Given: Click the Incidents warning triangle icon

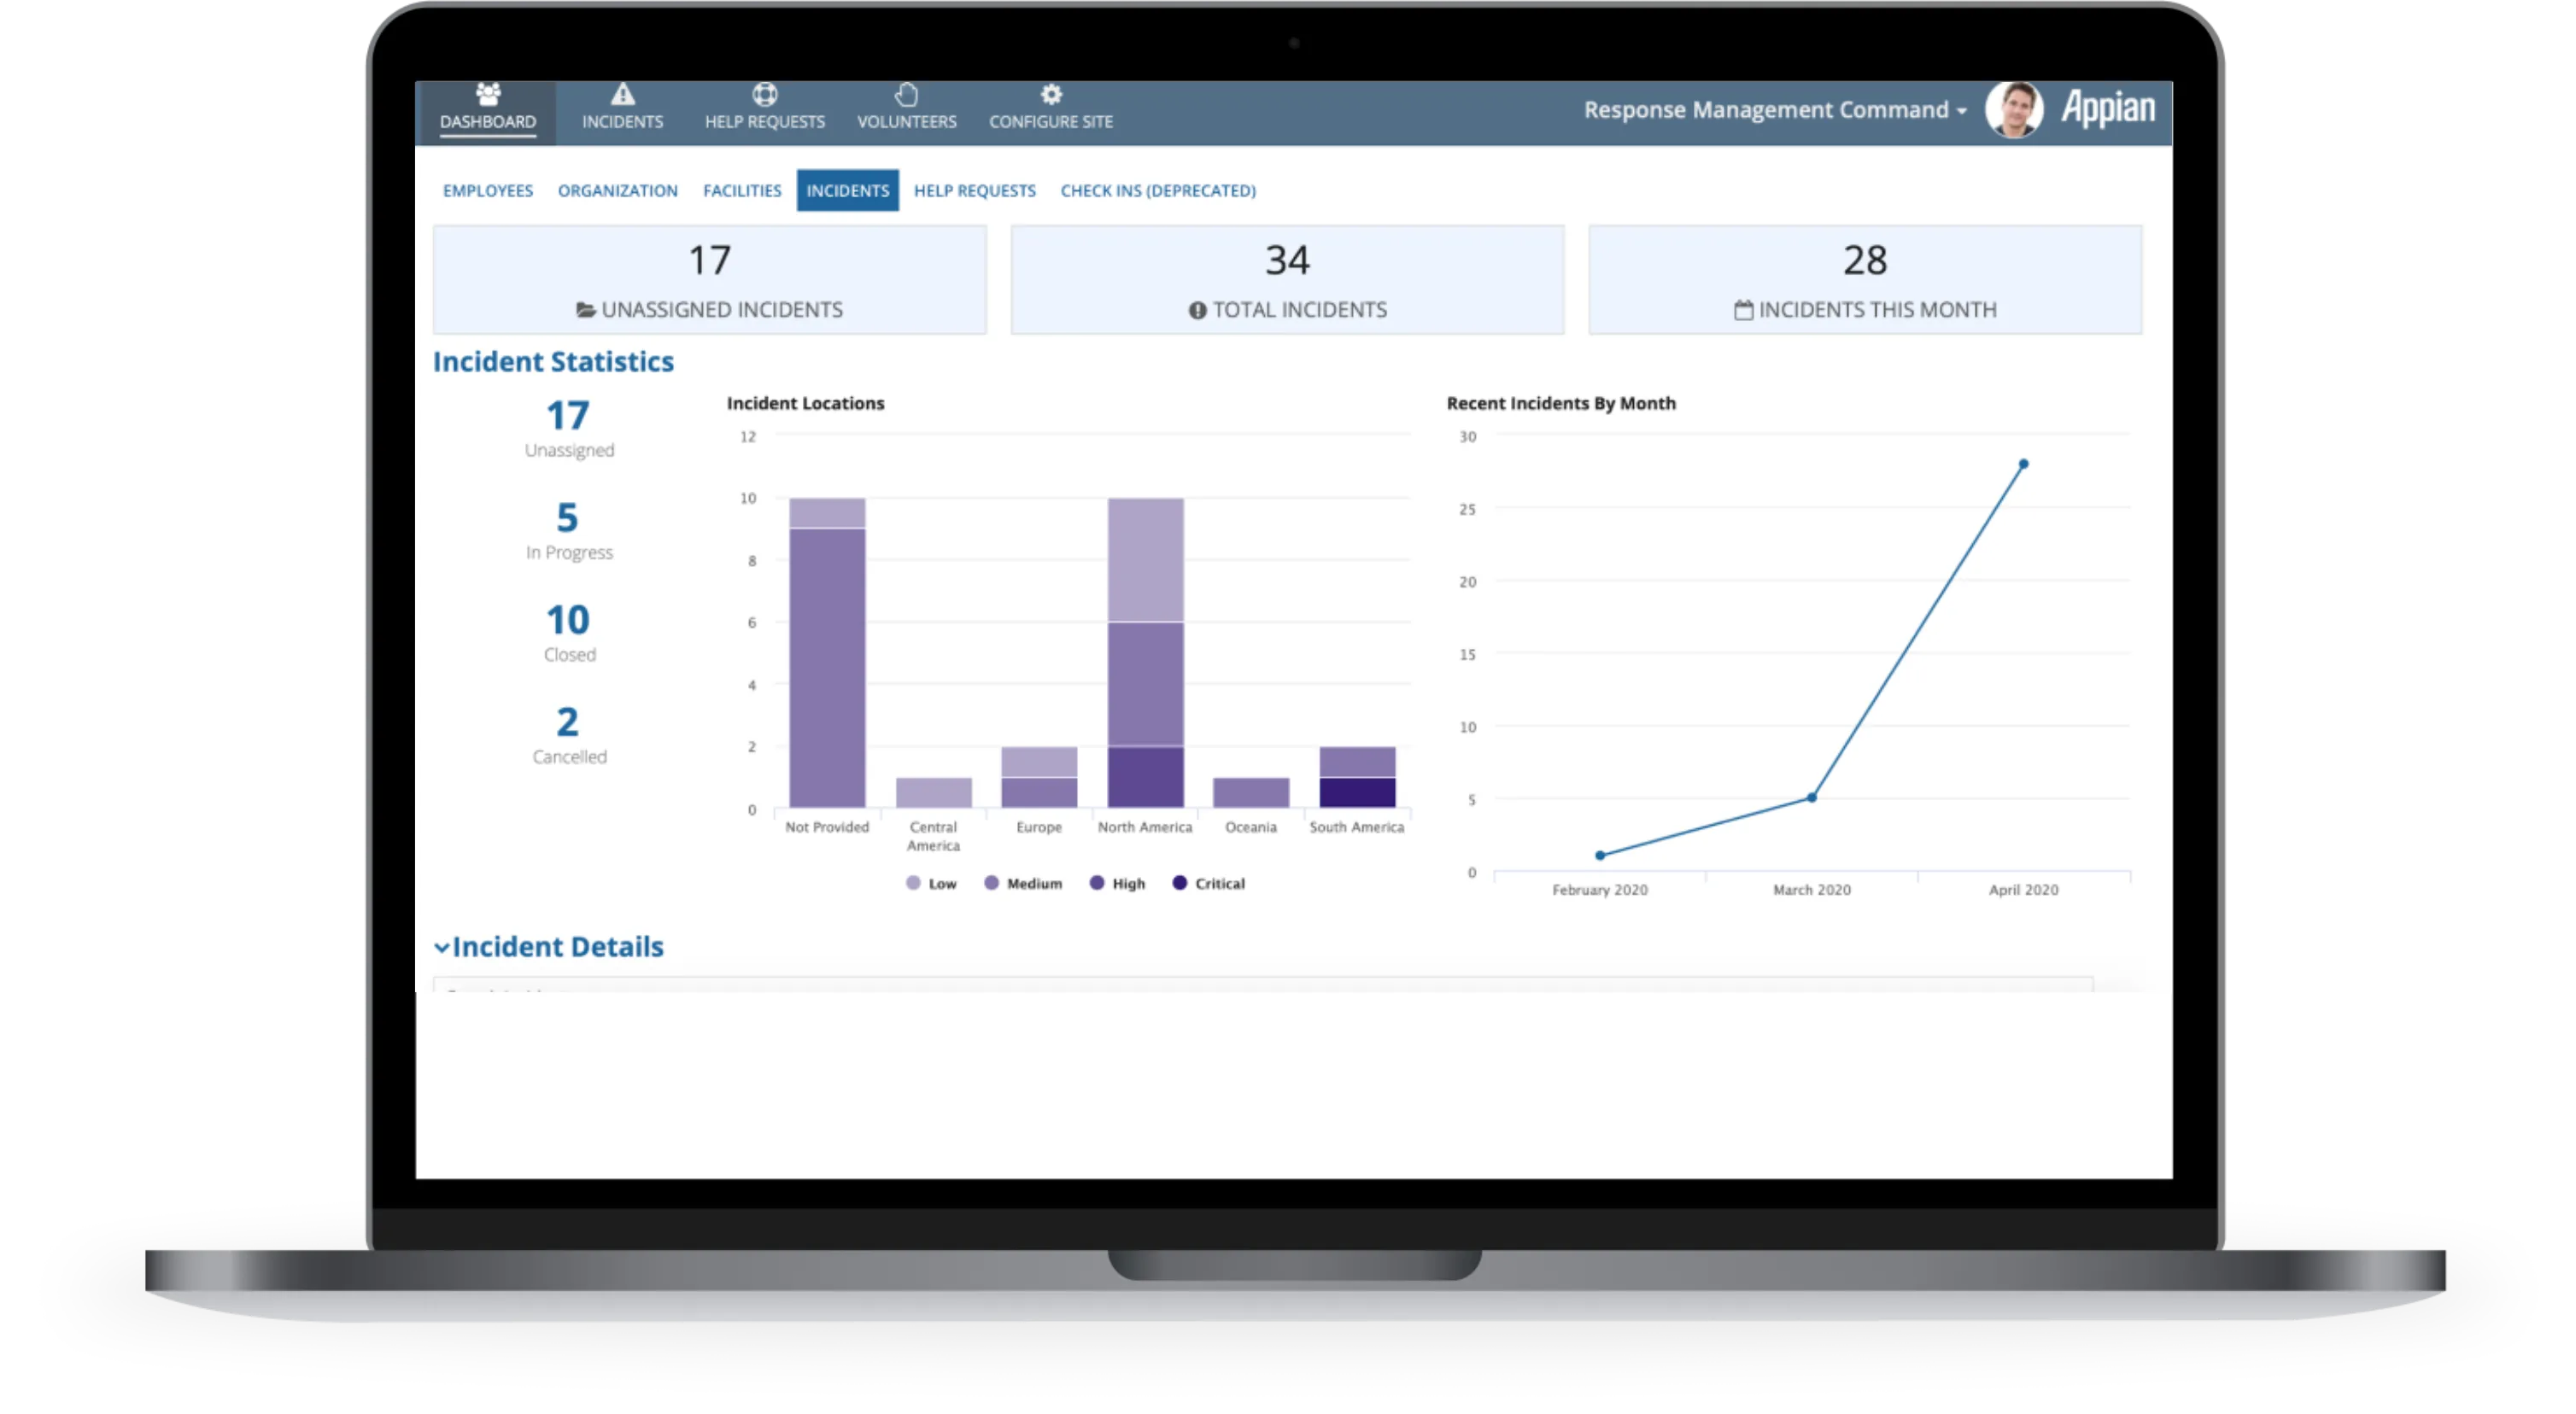Looking at the screenshot, I should coord(623,94).
